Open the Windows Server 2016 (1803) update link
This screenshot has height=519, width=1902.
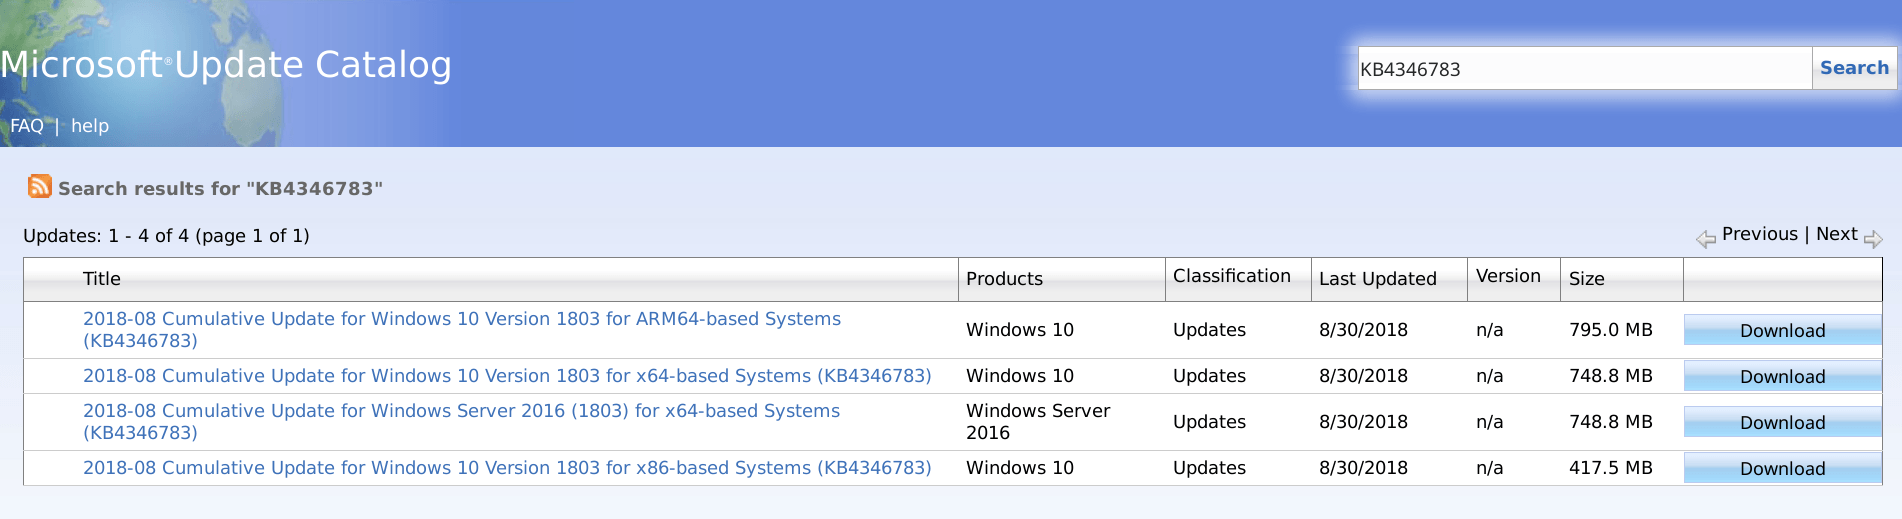coord(461,422)
